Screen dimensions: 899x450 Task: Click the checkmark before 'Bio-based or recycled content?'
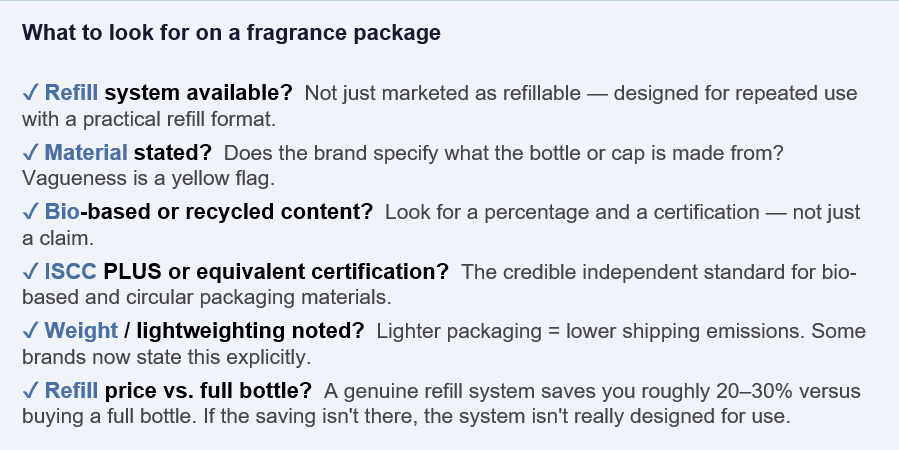30,212
